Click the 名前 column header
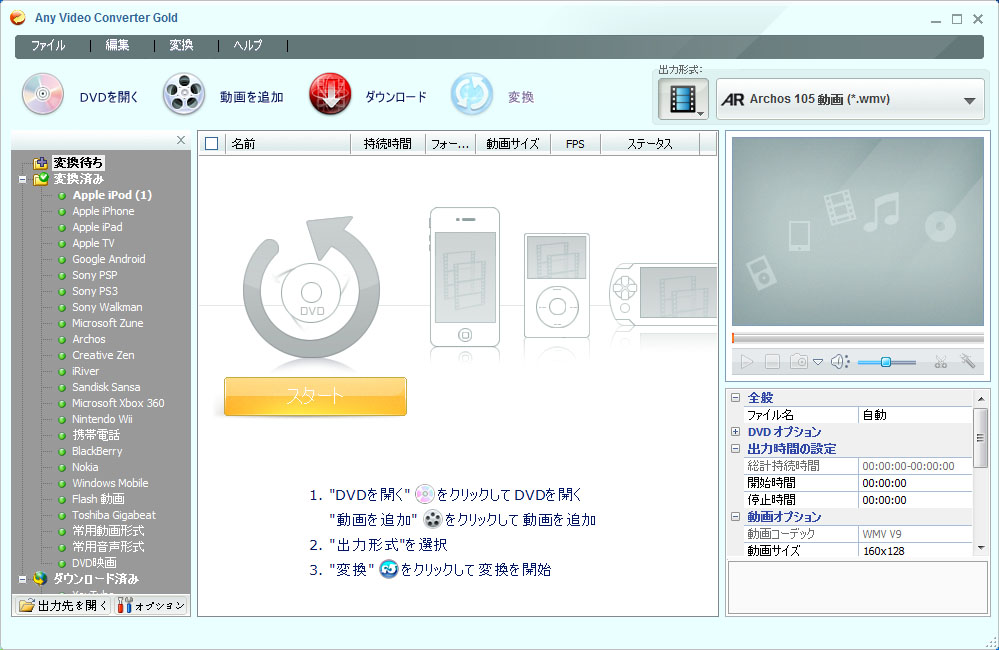 (x=287, y=144)
